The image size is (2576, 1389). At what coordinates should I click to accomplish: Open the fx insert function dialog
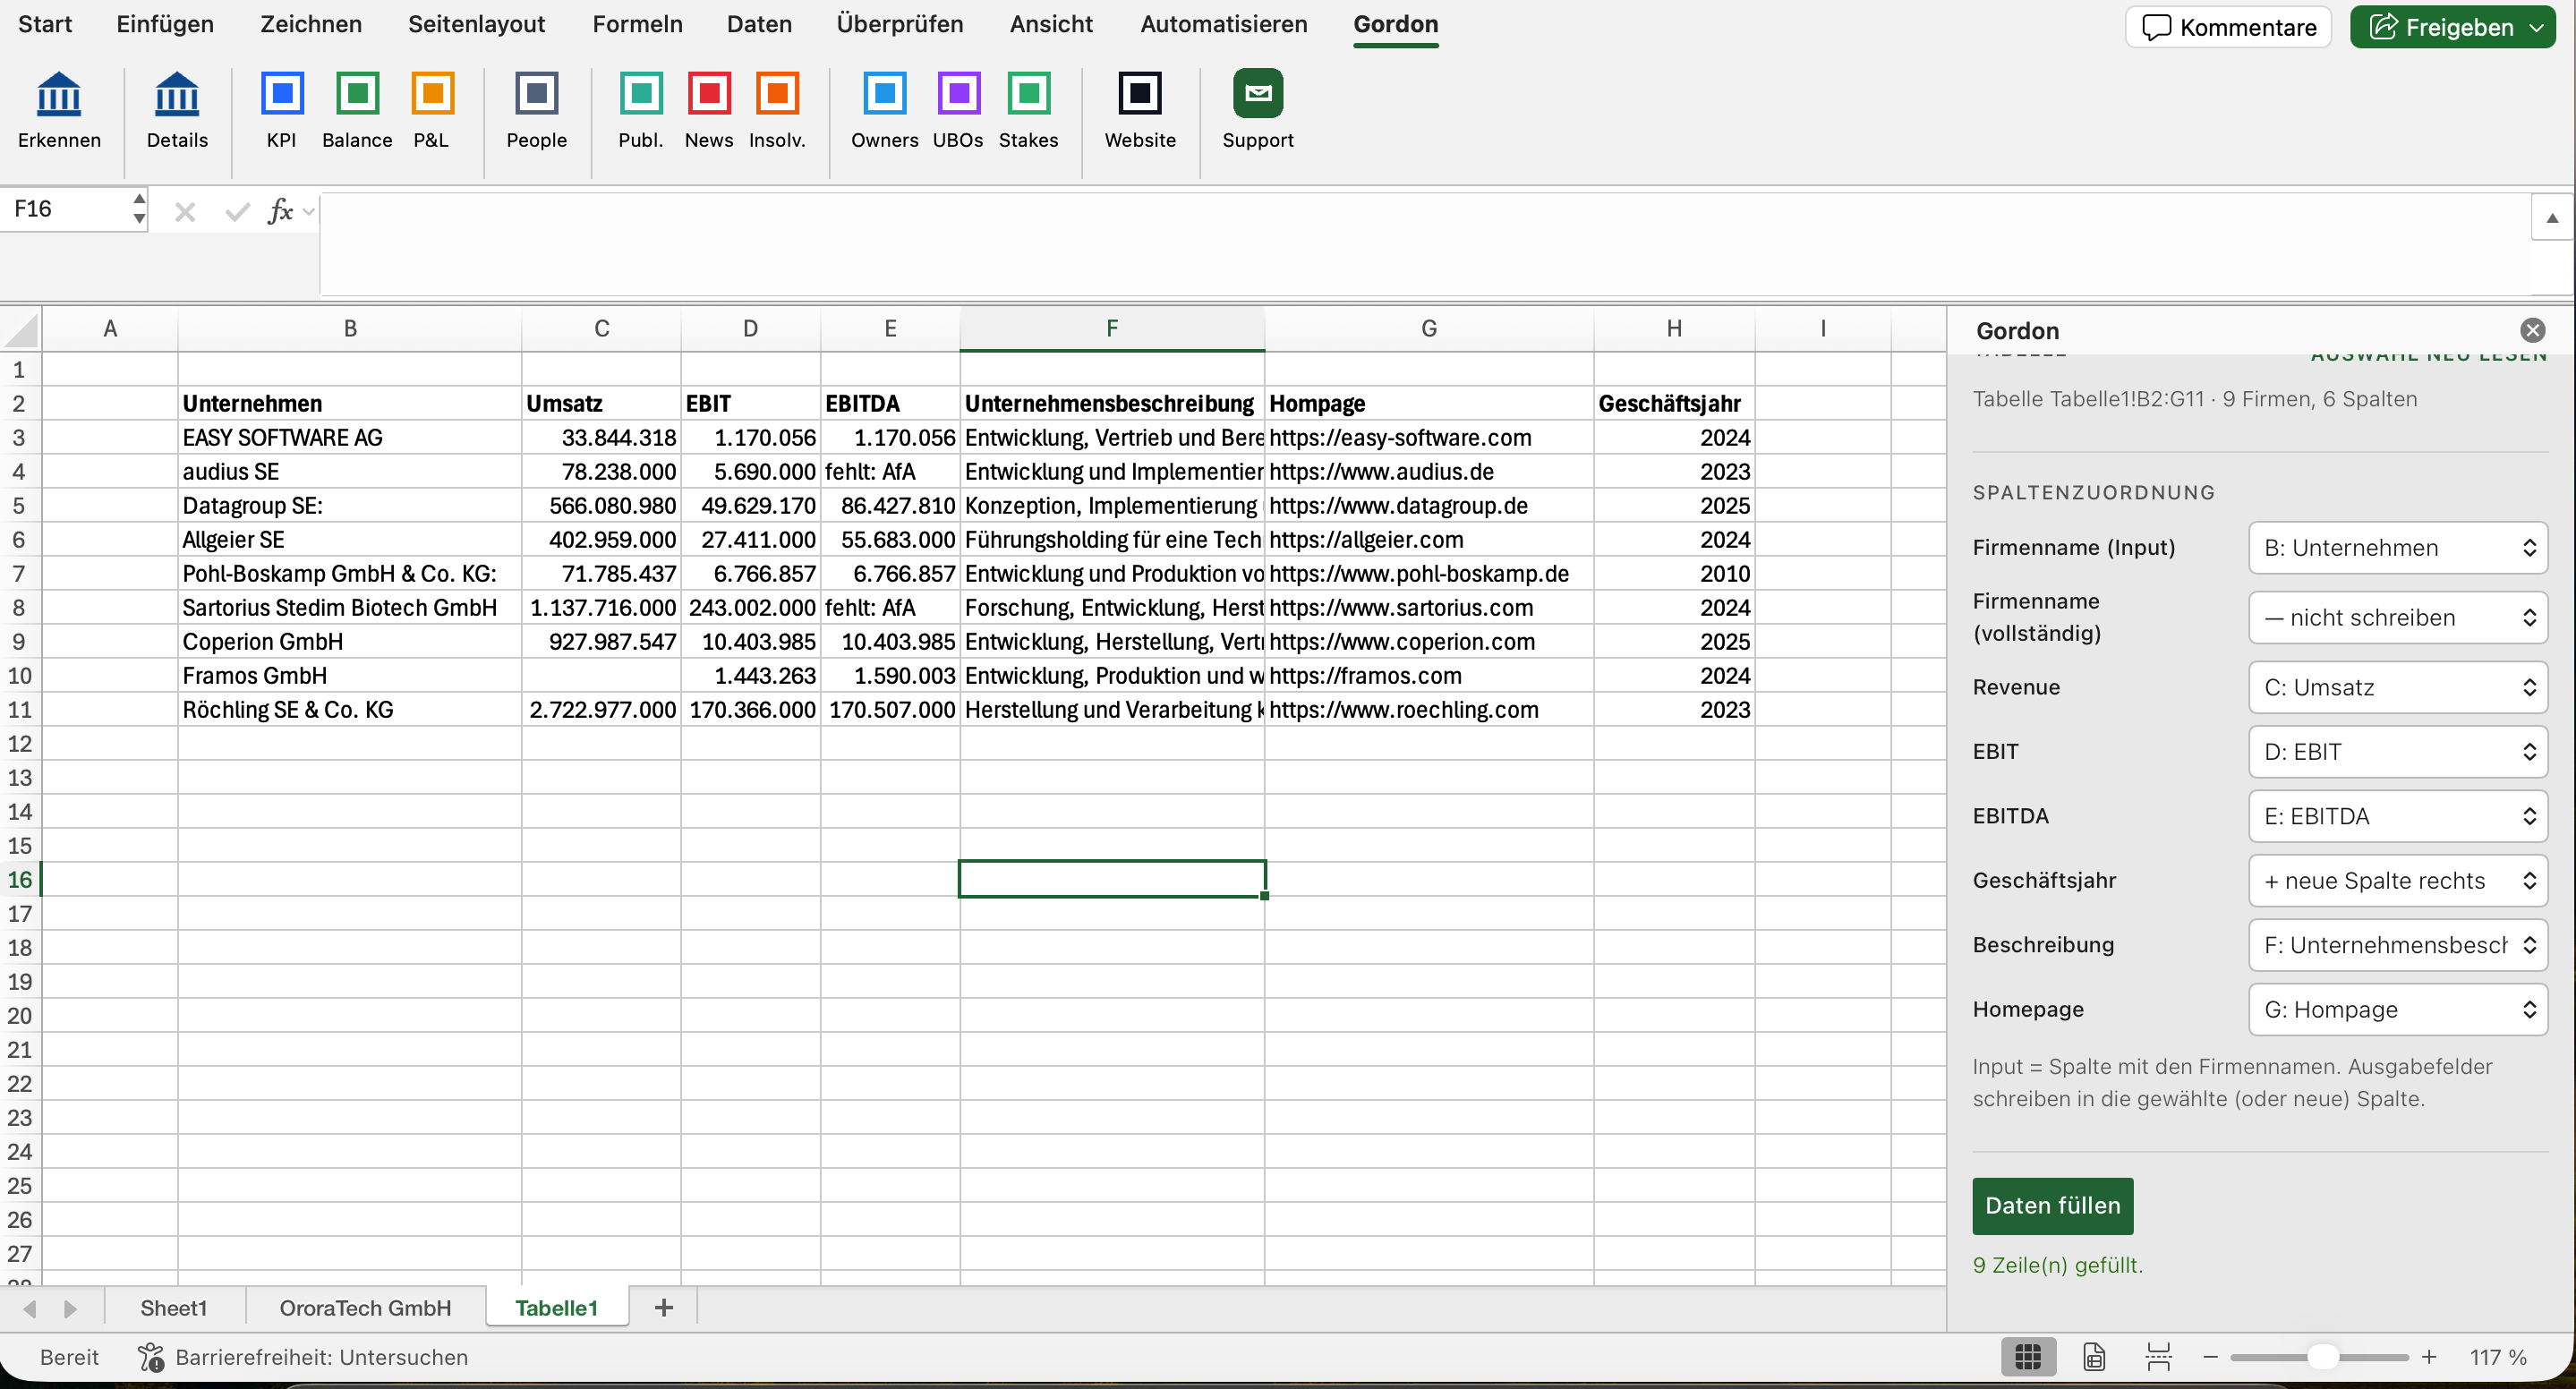point(280,211)
